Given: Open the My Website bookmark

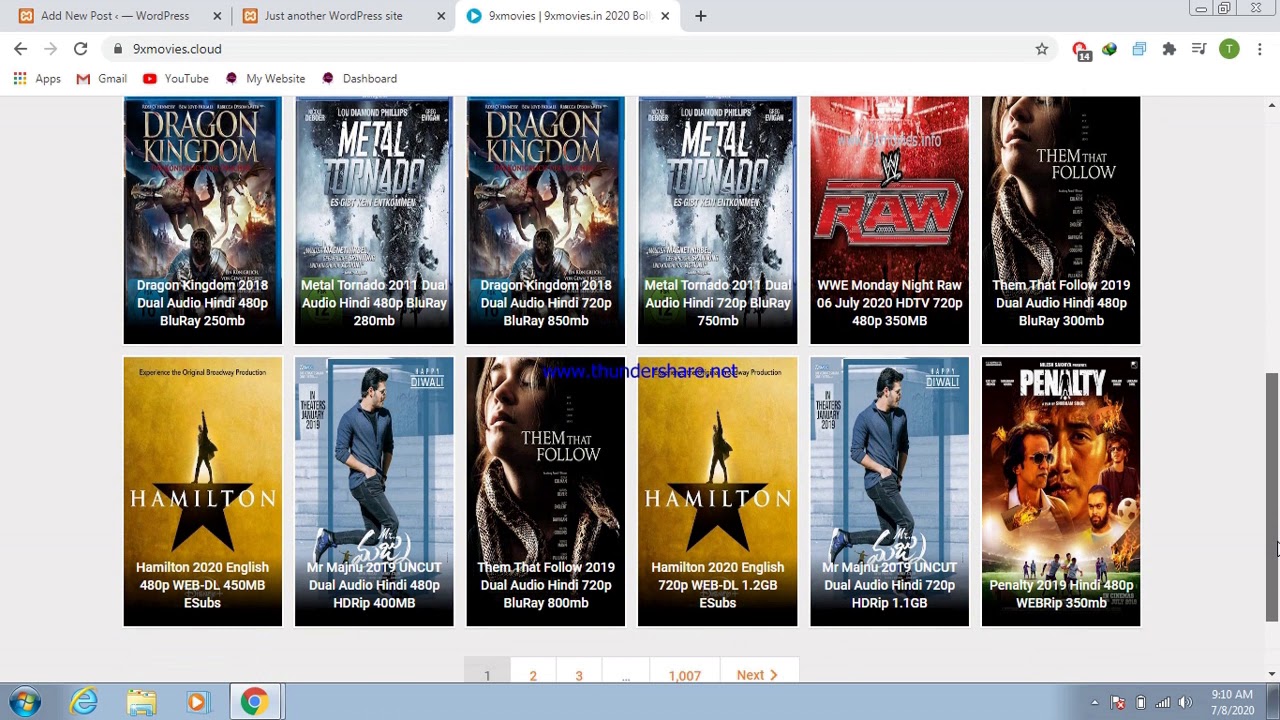Looking at the screenshot, I should coord(265,78).
